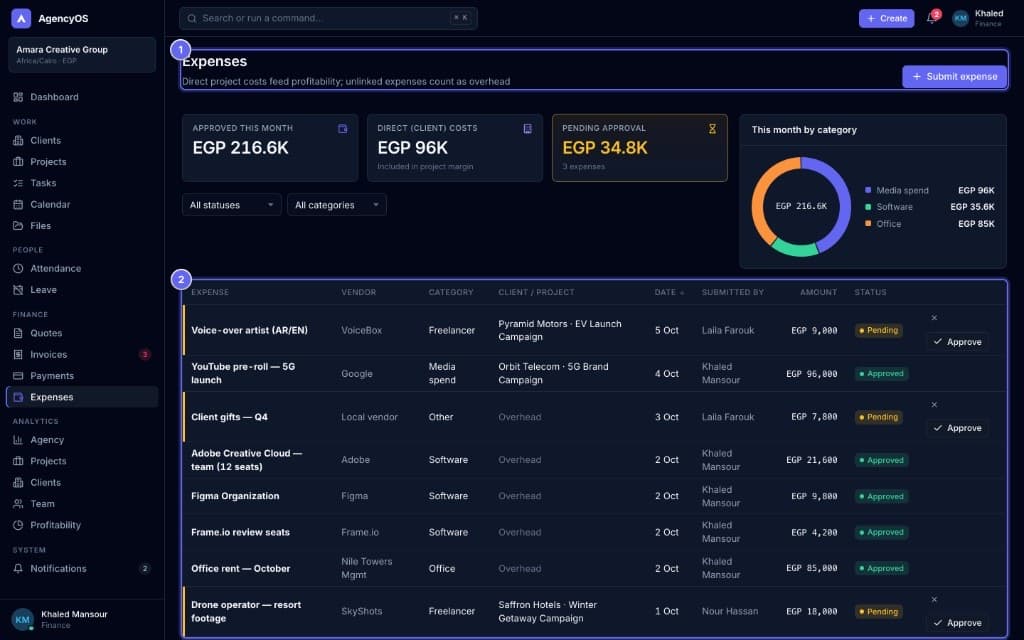Go to Clients under Work

[x=82, y=140]
